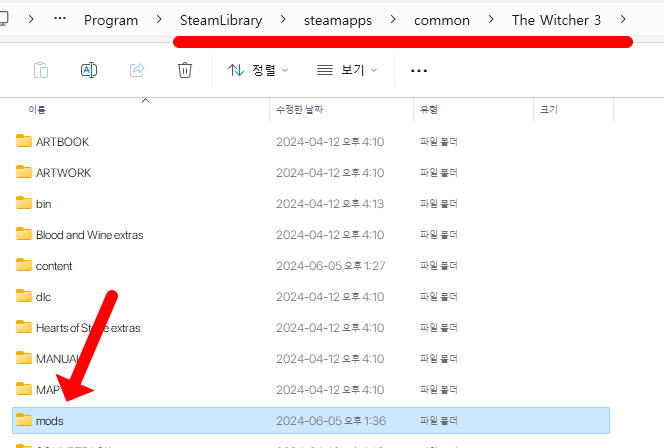Click the Rename icon in toolbar
Image resolution: width=664 pixels, height=448 pixels.
point(89,70)
